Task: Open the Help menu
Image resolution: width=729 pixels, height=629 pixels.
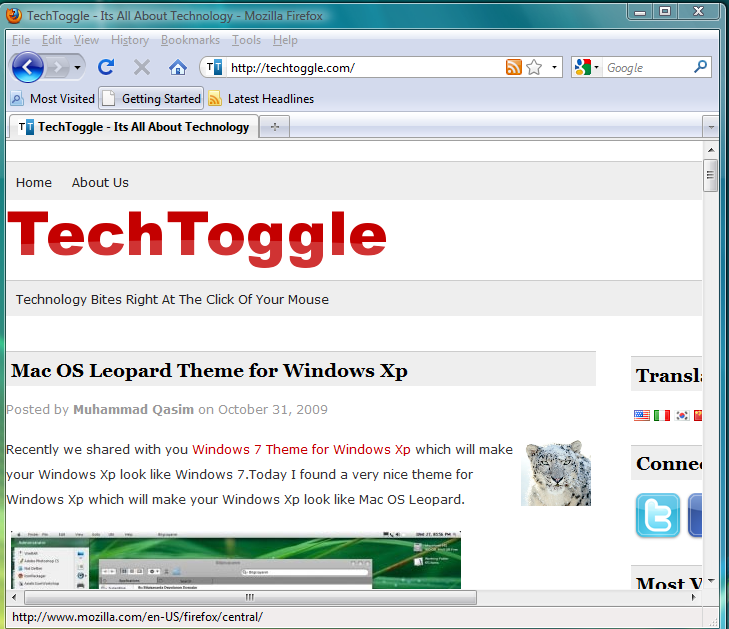Action: click(x=285, y=40)
